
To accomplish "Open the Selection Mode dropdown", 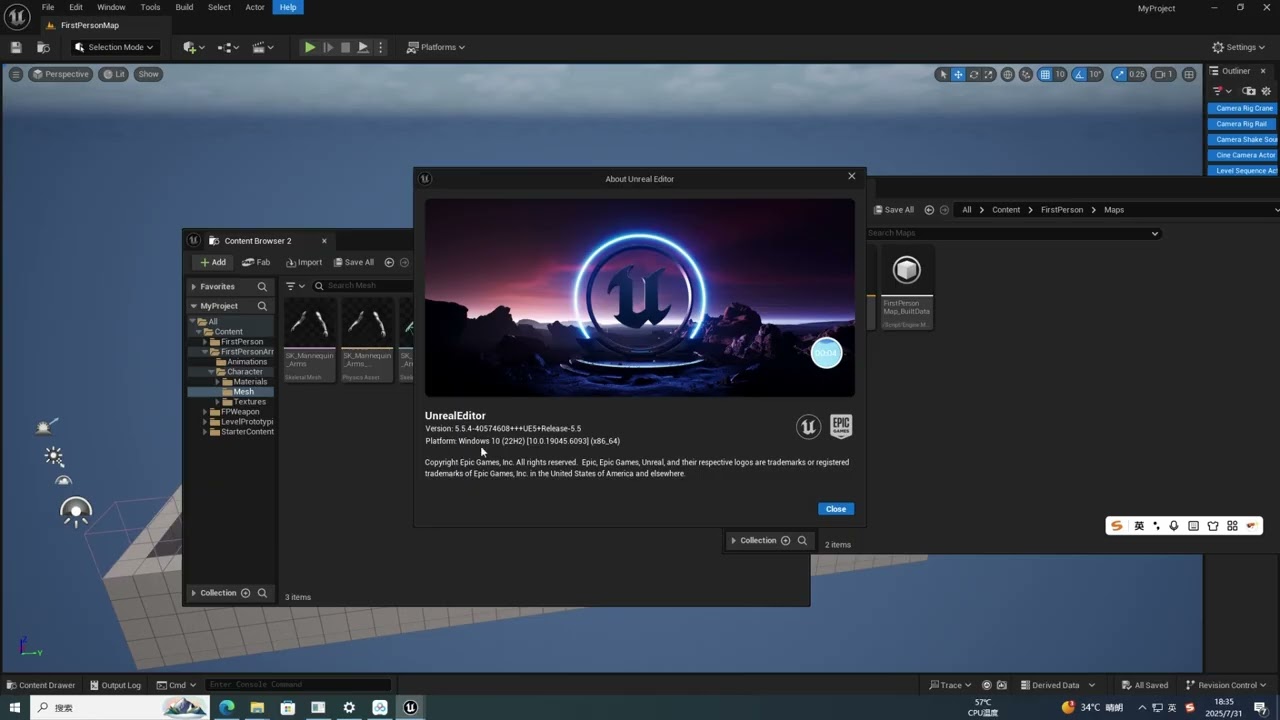I will 114,47.
